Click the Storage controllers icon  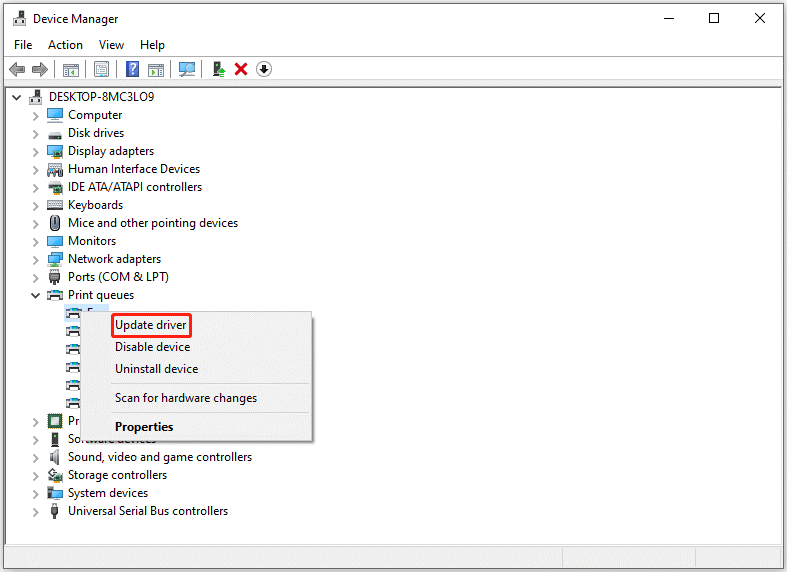coord(55,475)
